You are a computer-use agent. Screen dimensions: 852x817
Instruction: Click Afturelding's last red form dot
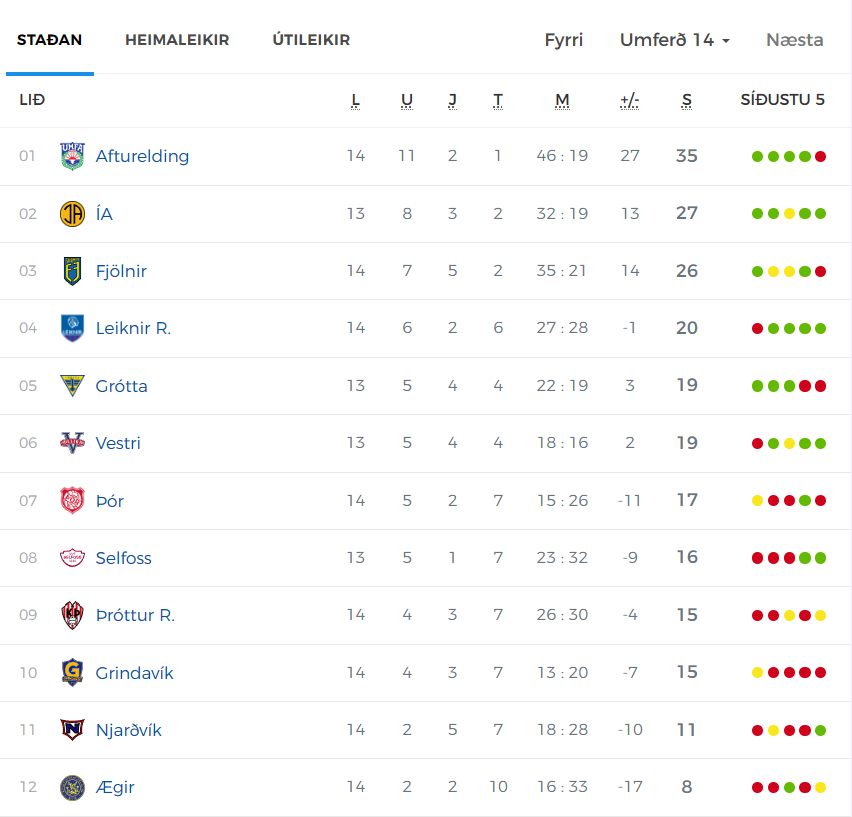pyautogui.click(x=820, y=156)
